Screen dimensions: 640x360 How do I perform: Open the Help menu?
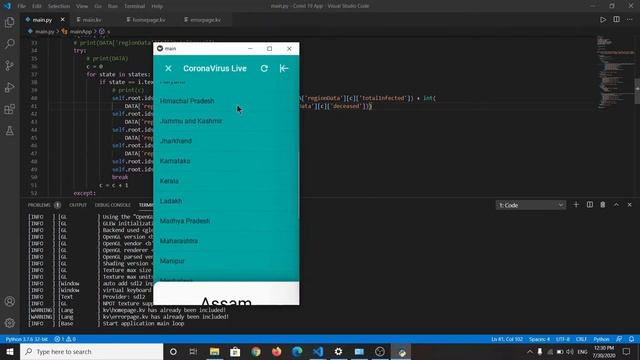coord(157,6)
